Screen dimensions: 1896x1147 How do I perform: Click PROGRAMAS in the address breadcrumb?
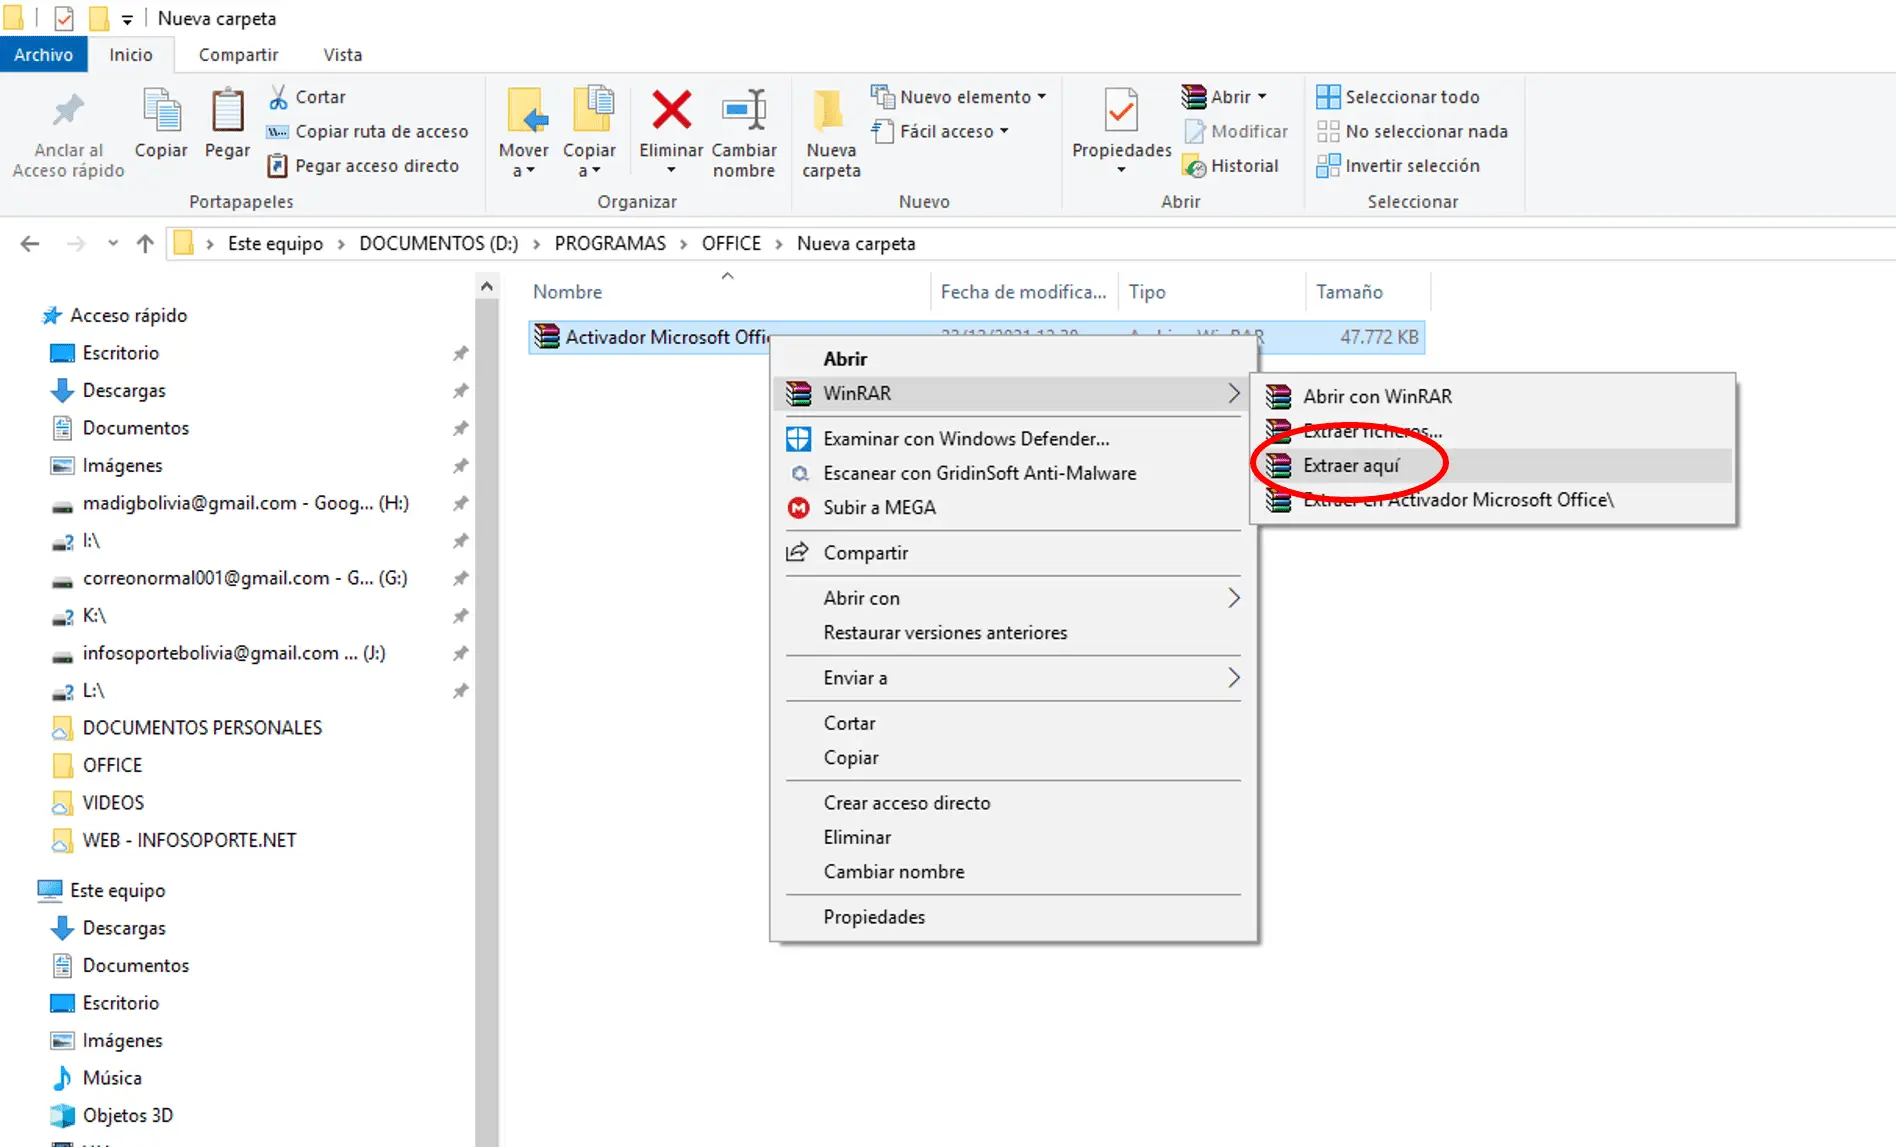pyautogui.click(x=610, y=243)
